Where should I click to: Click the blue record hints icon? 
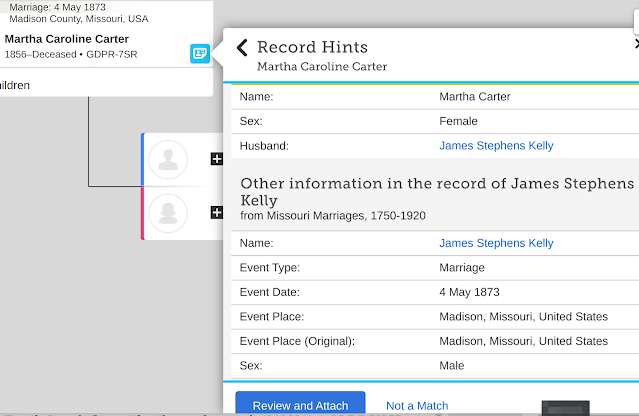click(x=200, y=54)
